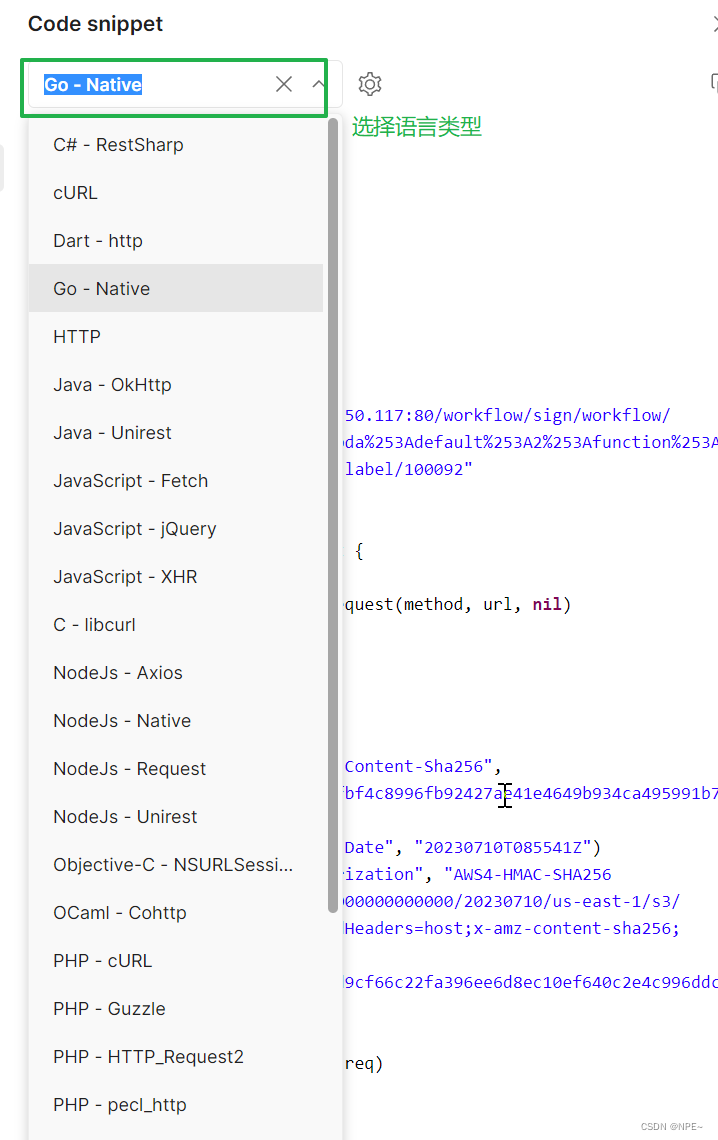Select NodeJs - Native option
718x1140 pixels.
(x=176, y=720)
